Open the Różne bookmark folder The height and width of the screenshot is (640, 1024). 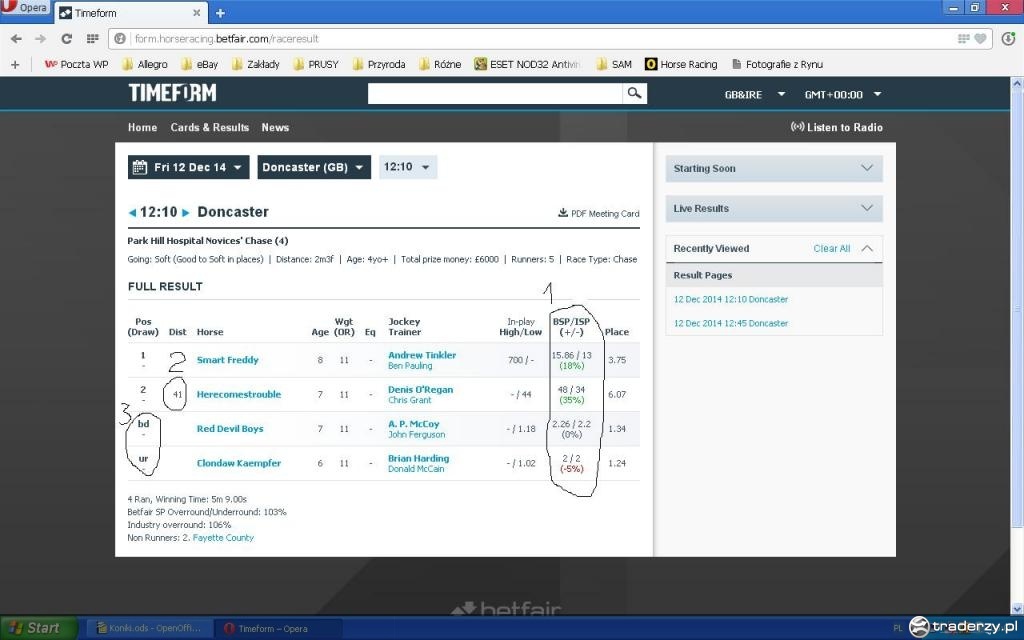click(440, 65)
